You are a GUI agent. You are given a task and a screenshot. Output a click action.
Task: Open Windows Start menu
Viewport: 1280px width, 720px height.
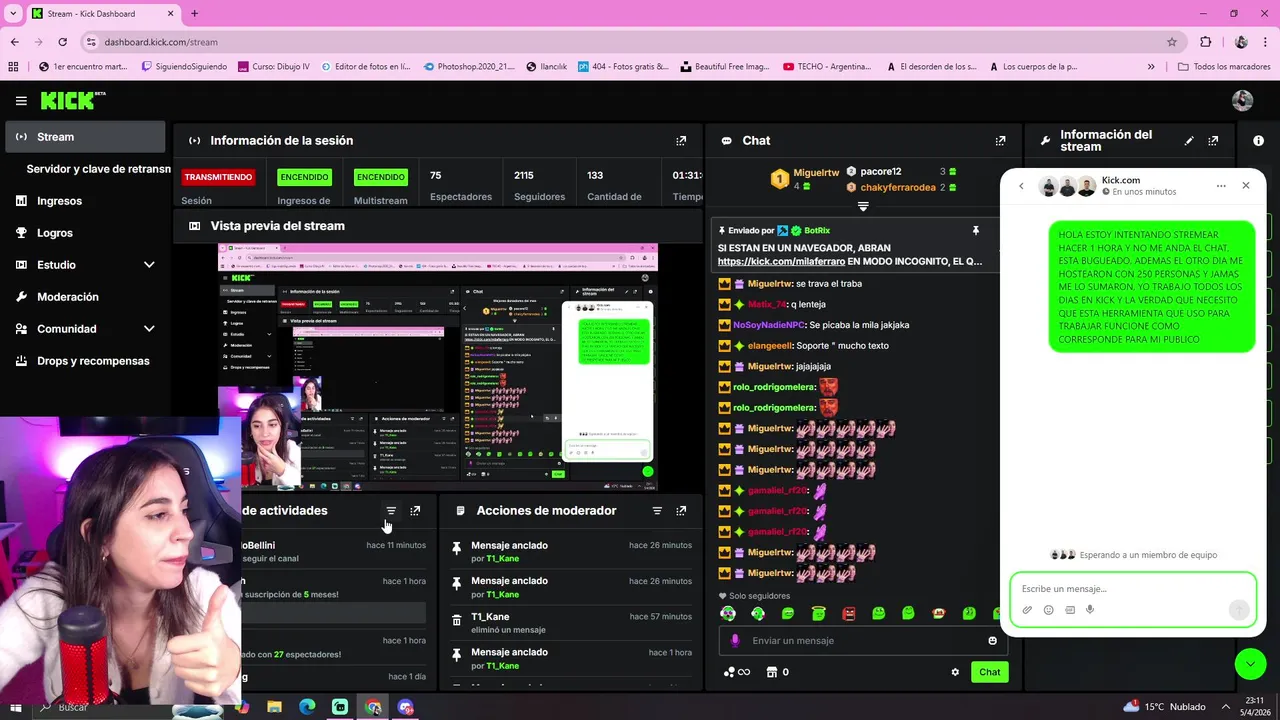click(15, 707)
